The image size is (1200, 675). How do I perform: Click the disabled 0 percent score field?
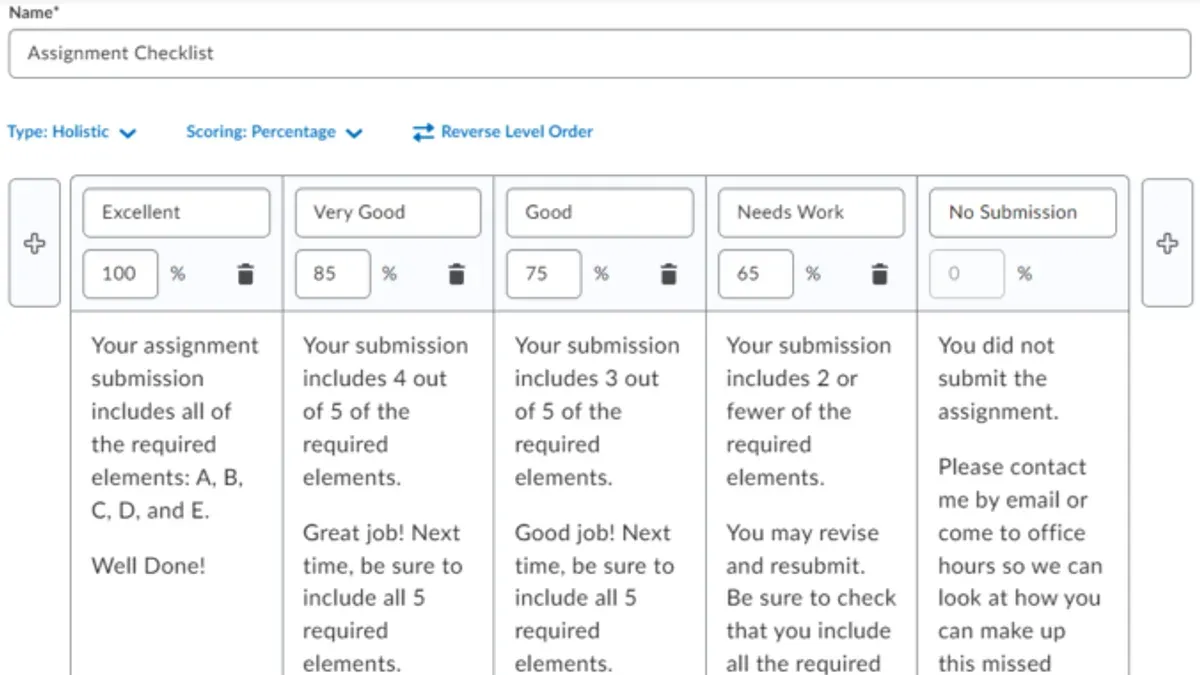coord(967,274)
